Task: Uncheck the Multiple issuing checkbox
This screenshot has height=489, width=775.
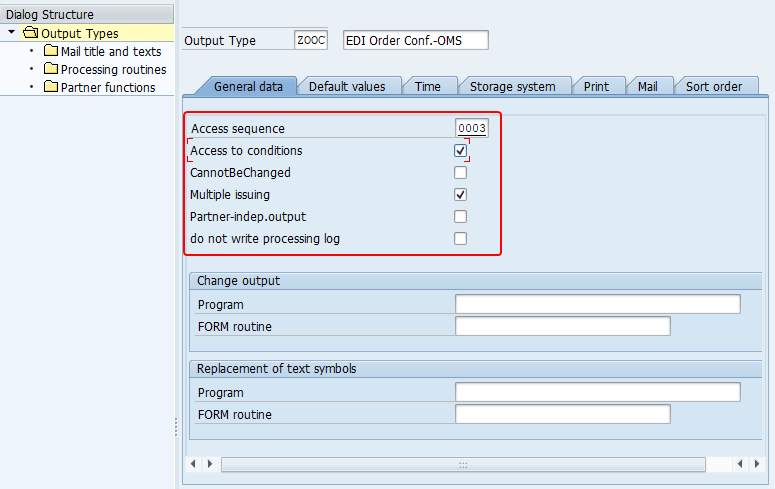Action: [460, 194]
